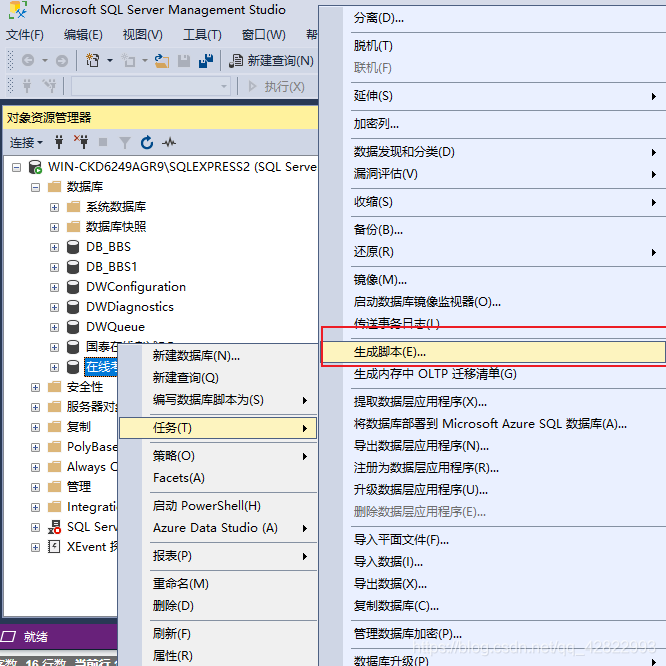
Task: Open the 还原(R) submenu
Action: (x=493, y=252)
